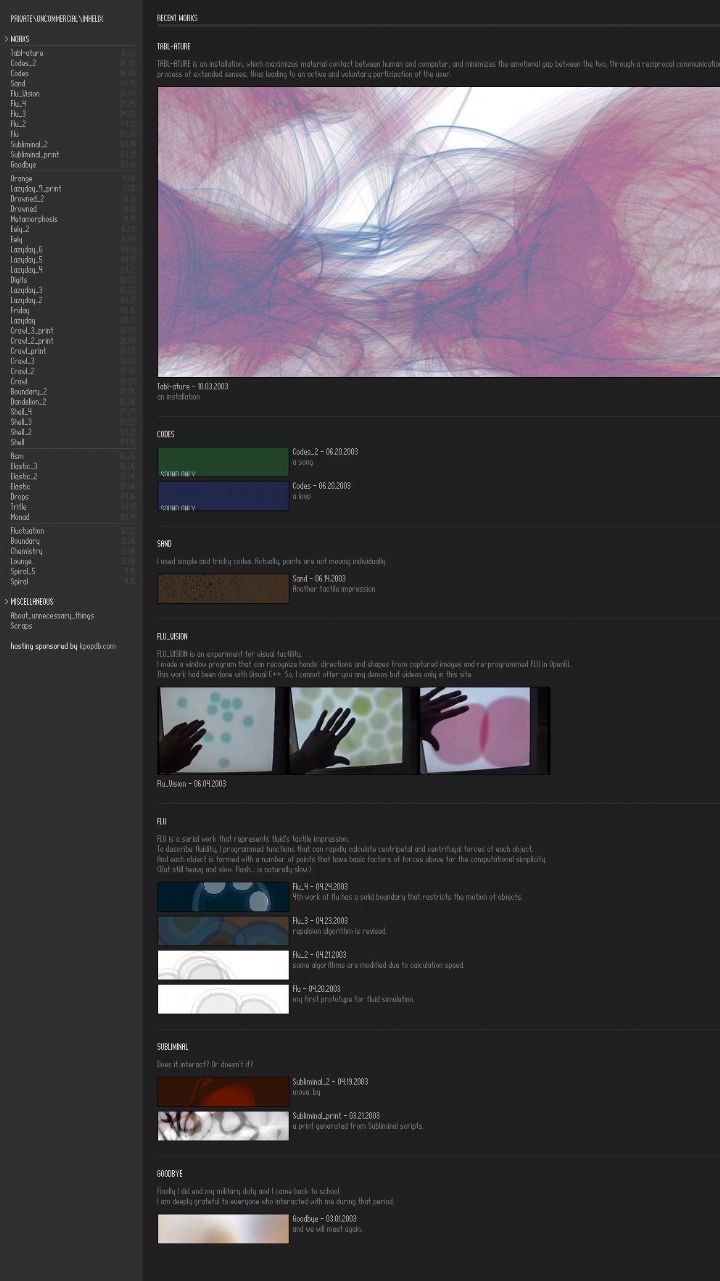Screen dimensions: 720x1281
Task: Open the Goodbye thumbnail
Action: pyautogui.click(x=223, y=1229)
